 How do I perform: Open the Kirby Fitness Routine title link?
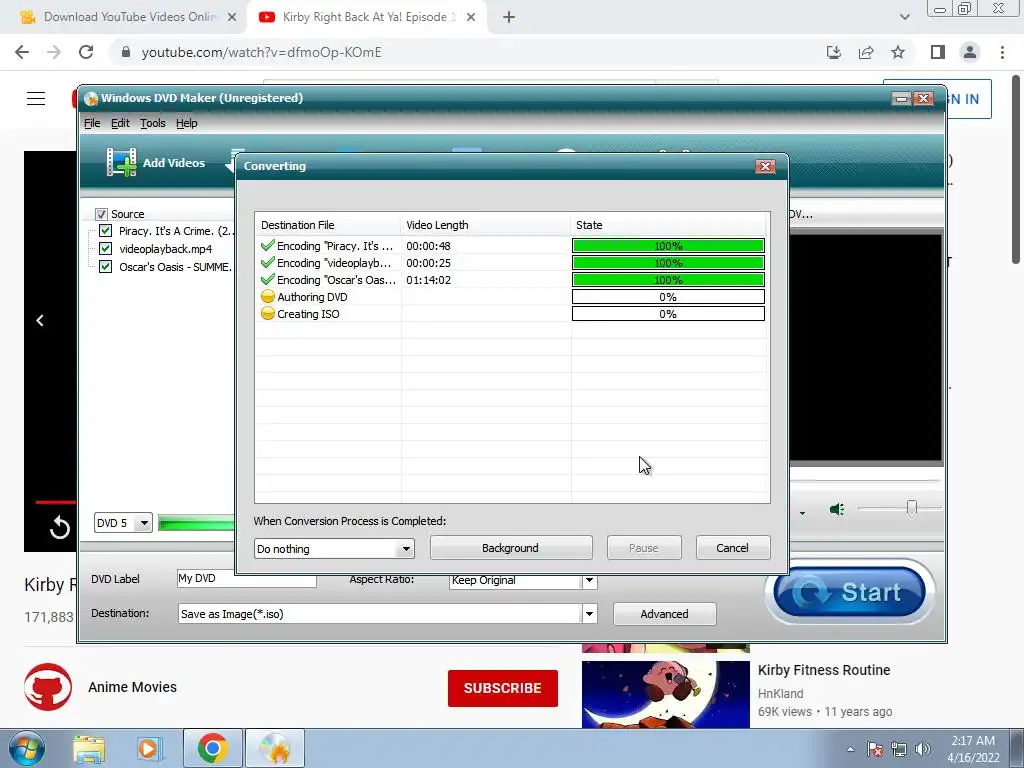(824, 670)
